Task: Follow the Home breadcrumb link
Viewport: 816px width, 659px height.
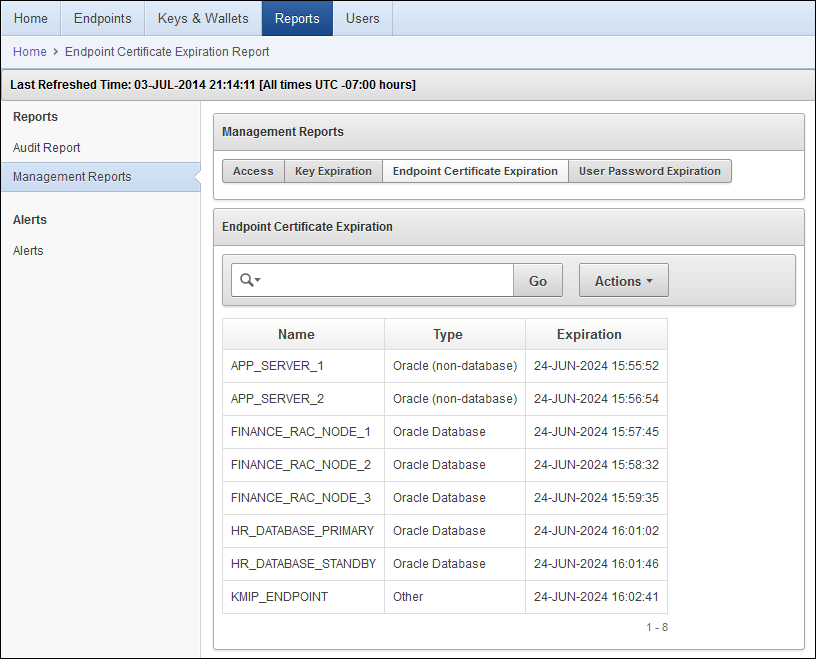Action: (30, 52)
